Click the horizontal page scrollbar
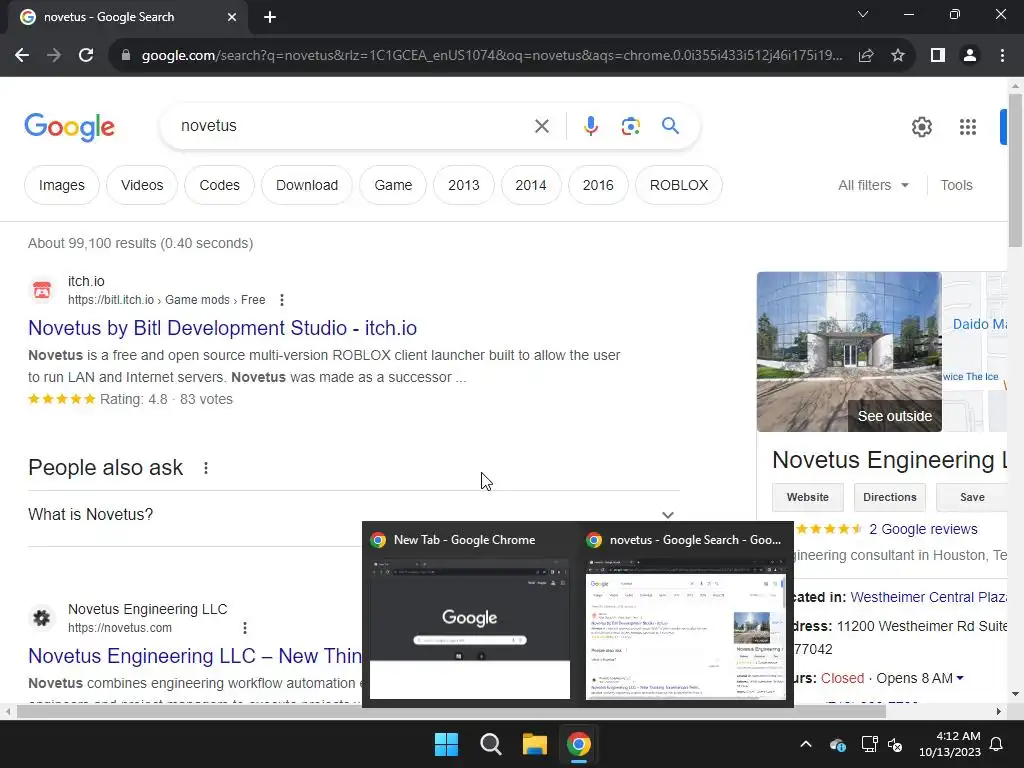The image size is (1024, 768). [x=451, y=711]
